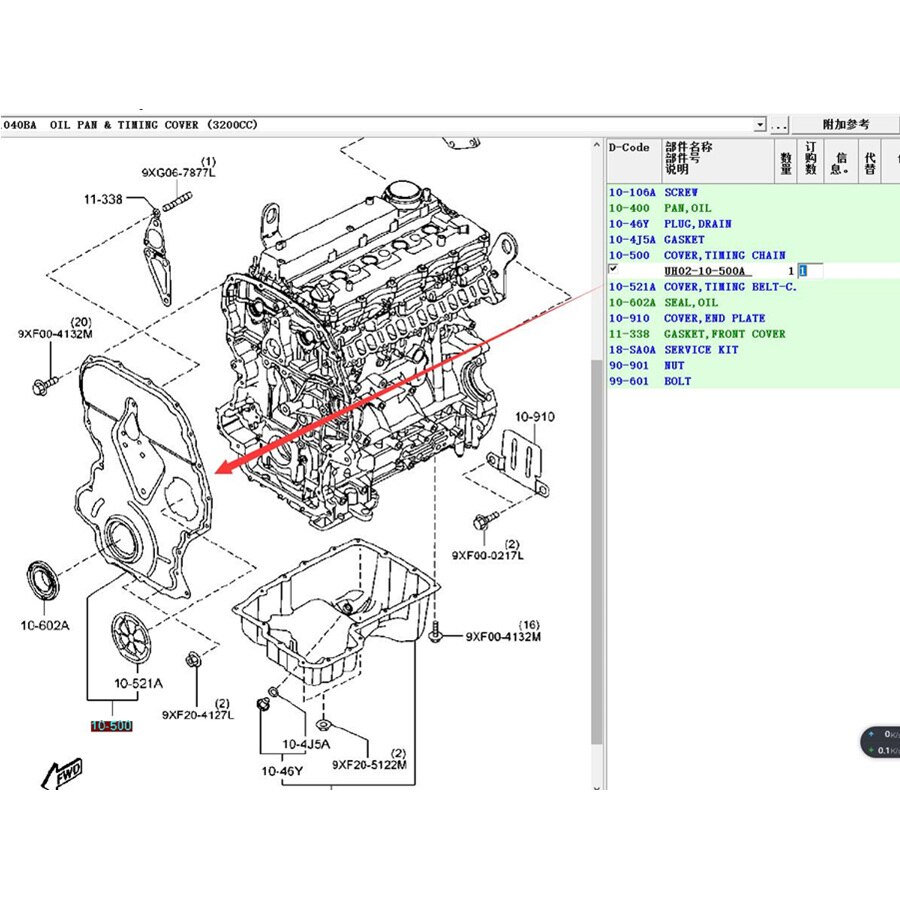Click the UH02-10-500A part number link
The height and width of the screenshot is (900, 900).
coord(707,271)
